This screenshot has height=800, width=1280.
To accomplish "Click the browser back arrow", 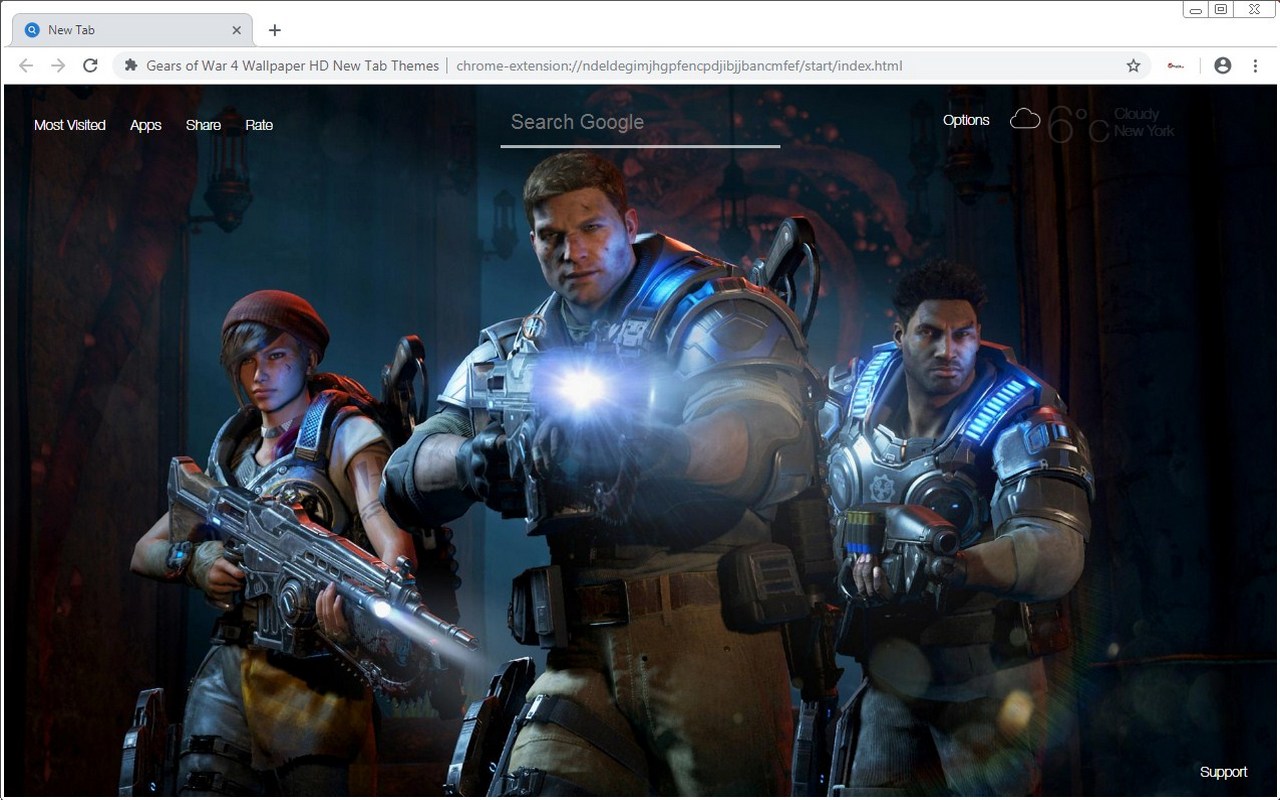I will [x=26, y=65].
